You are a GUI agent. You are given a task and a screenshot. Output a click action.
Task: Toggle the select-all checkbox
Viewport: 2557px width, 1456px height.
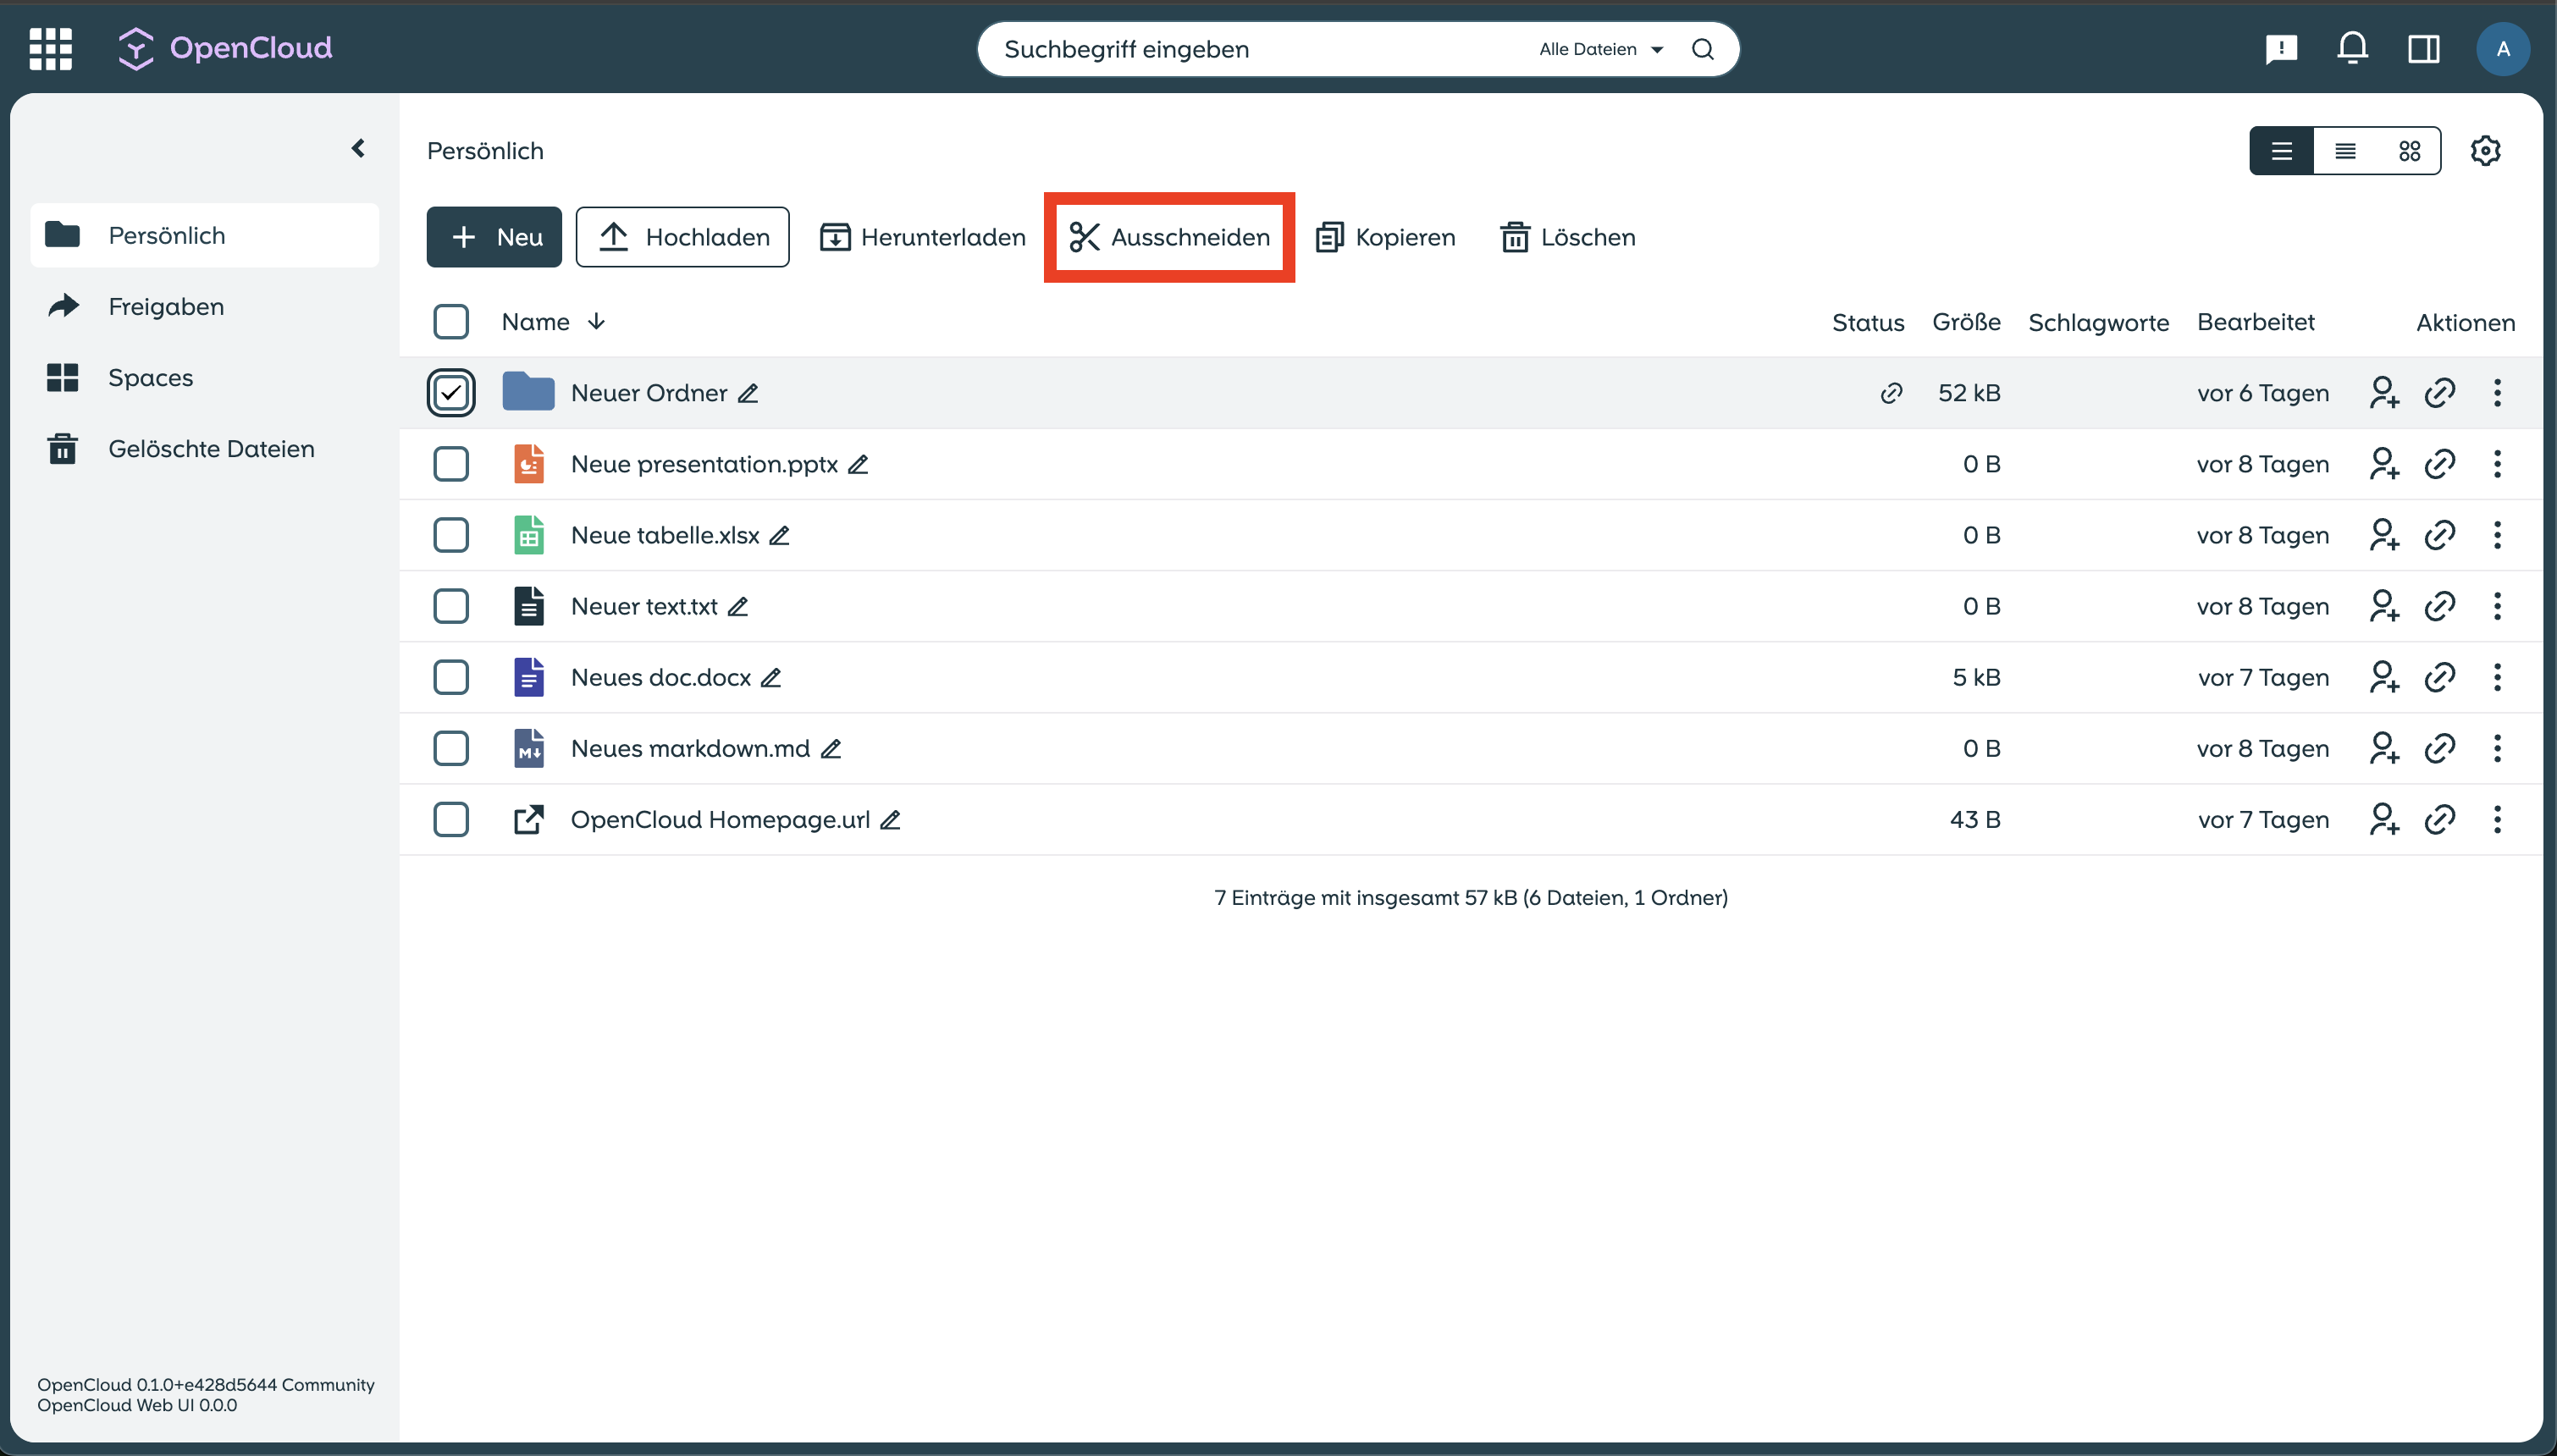coord(451,322)
